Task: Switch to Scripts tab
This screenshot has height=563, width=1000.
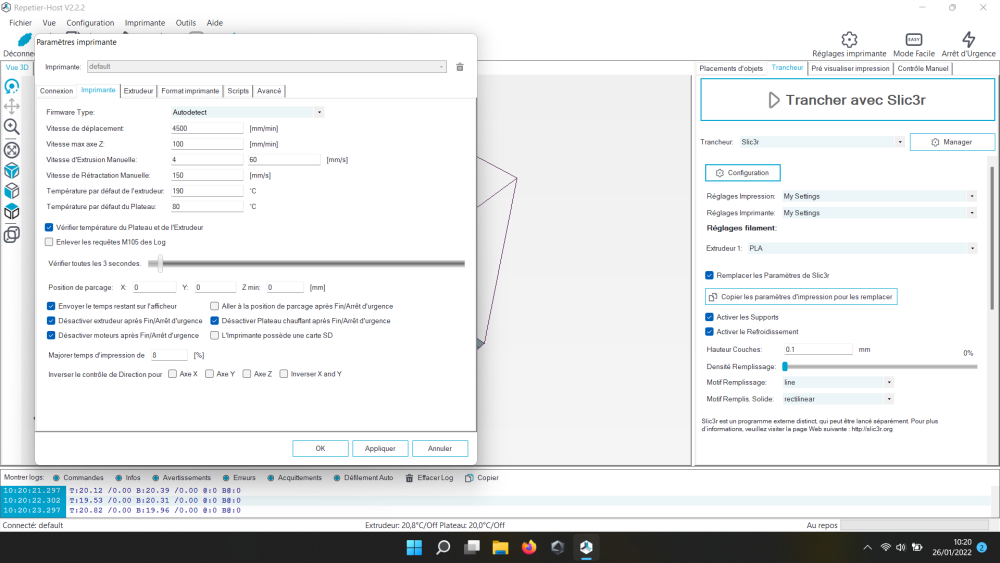Action: (238, 91)
